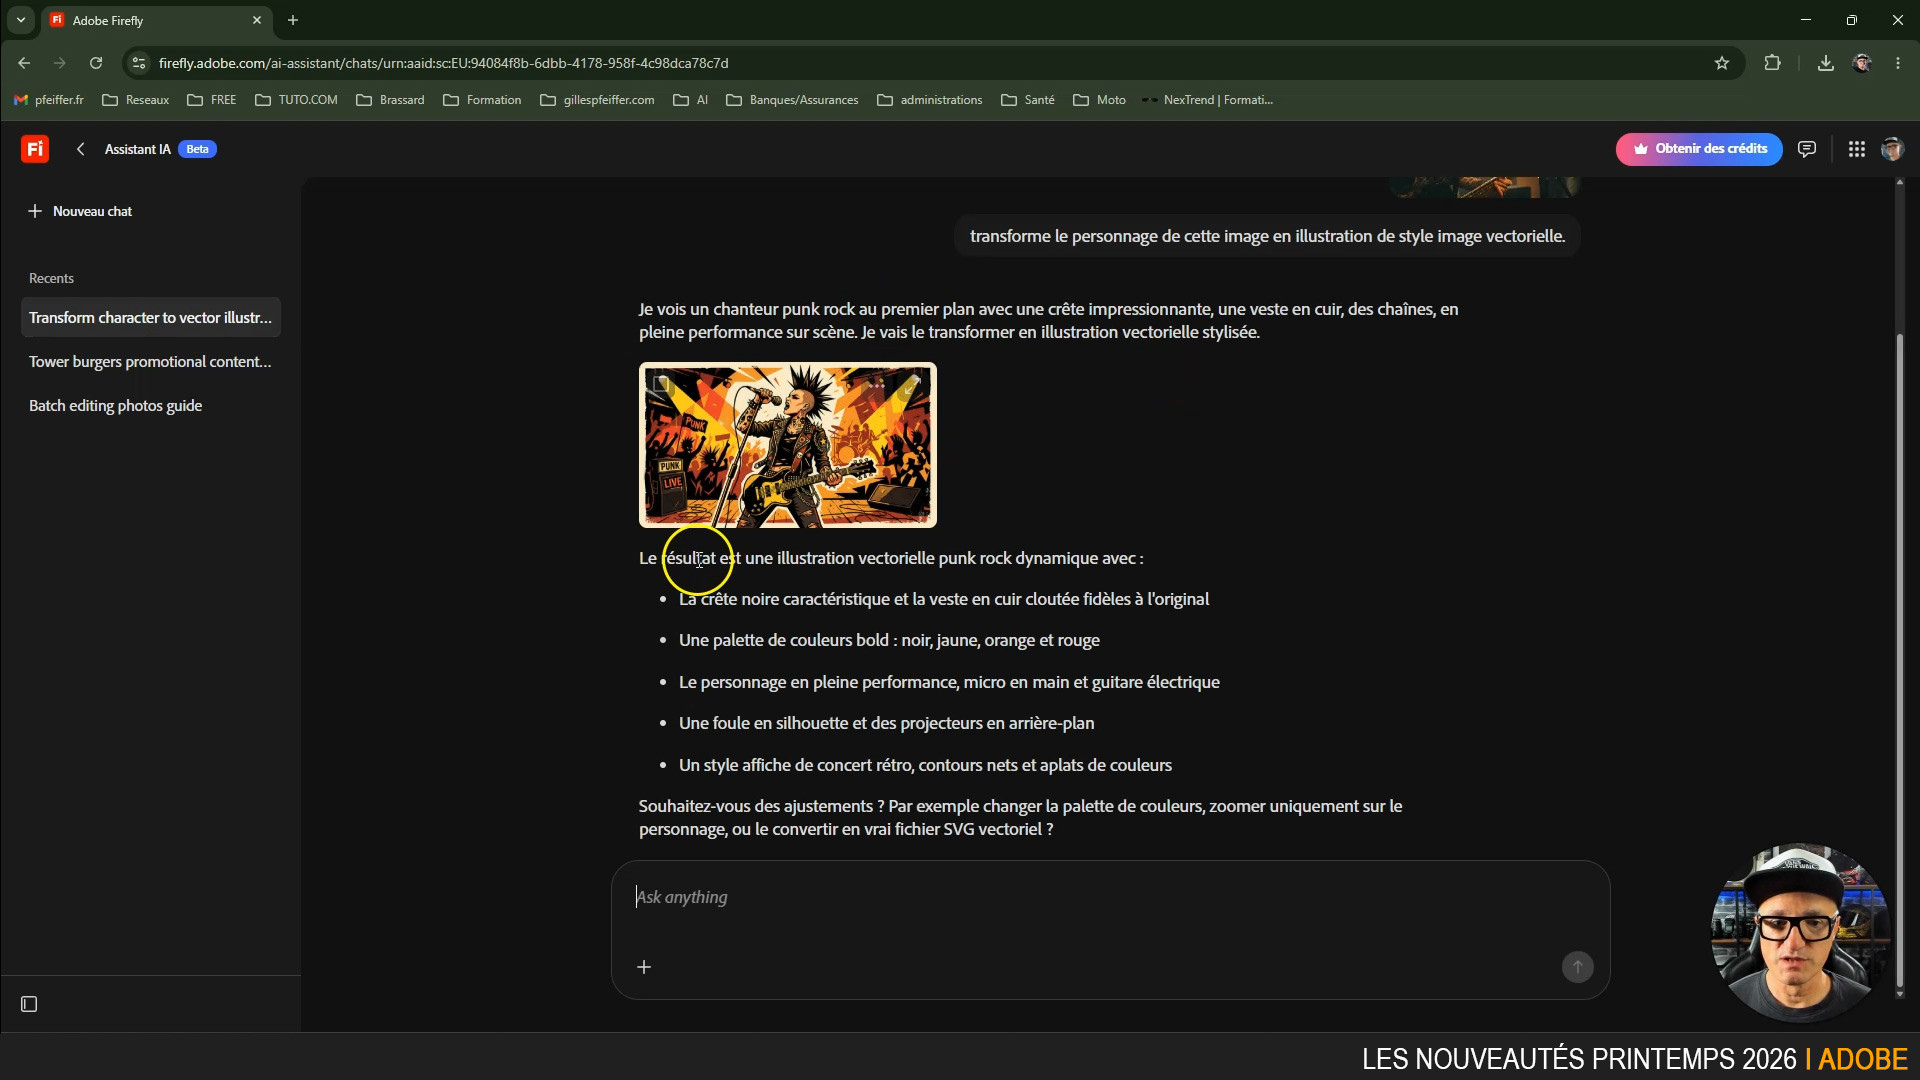Open the browser extensions puzzle icon

coord(1773,63)
